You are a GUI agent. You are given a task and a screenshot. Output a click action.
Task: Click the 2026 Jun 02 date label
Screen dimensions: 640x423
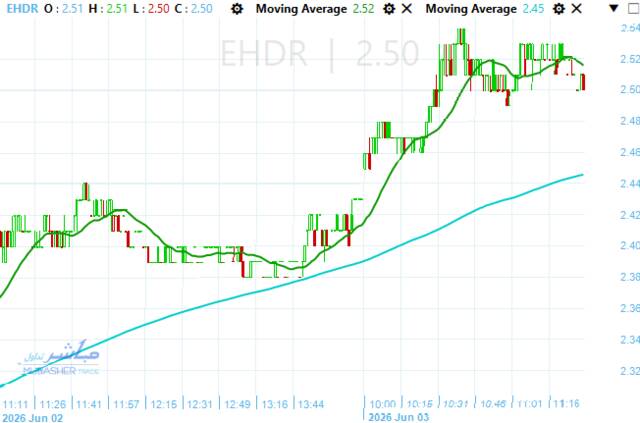[32, 418]
